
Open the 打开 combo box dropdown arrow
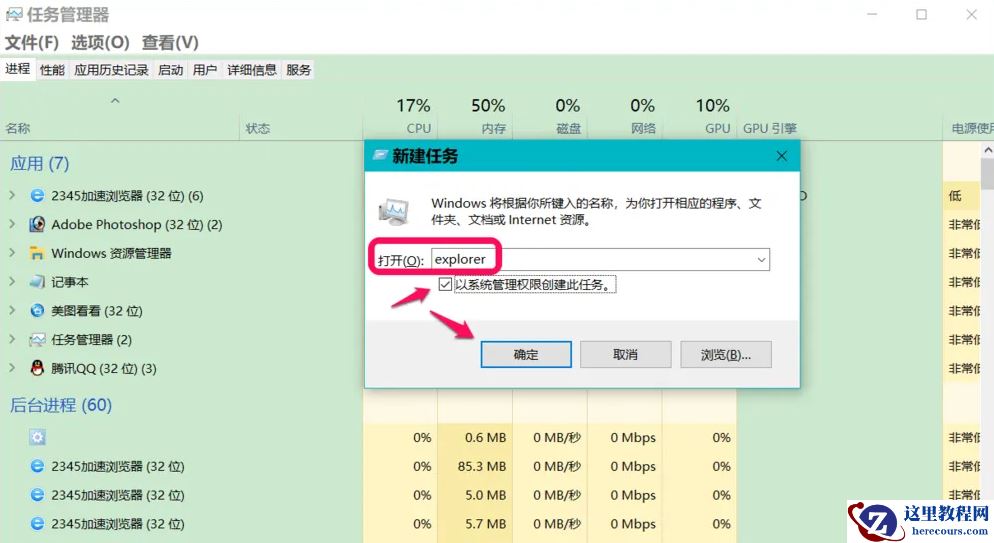761,260
